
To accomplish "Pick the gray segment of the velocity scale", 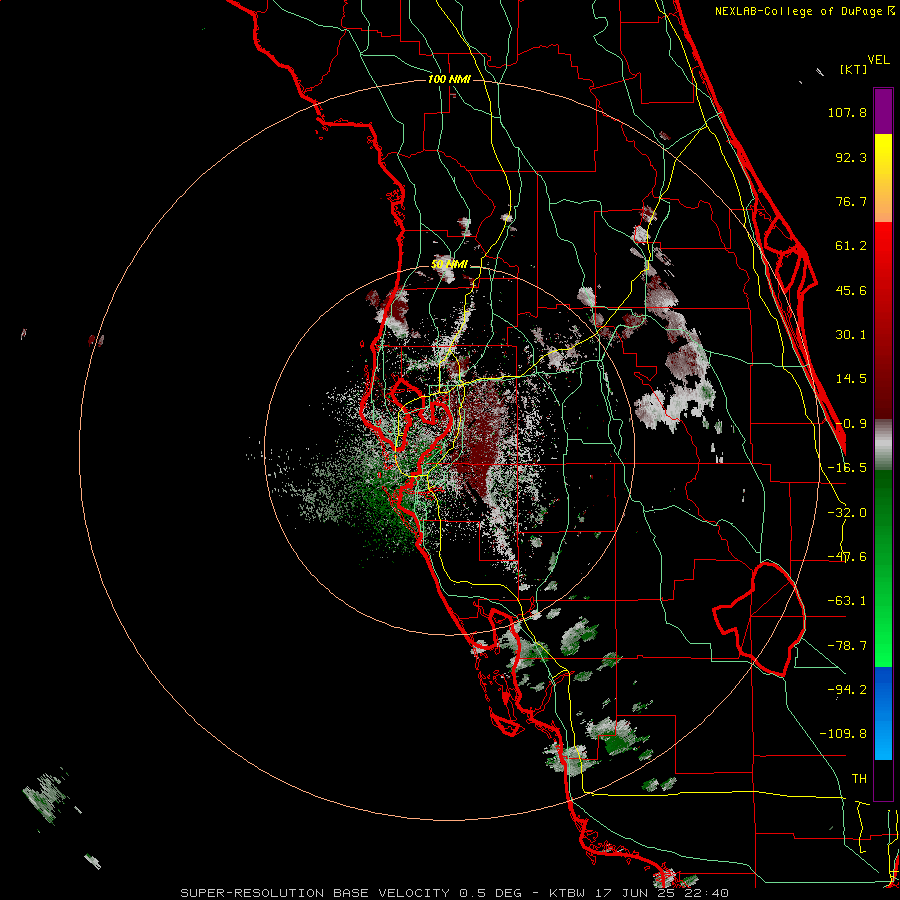I will (x=883, y=445).
